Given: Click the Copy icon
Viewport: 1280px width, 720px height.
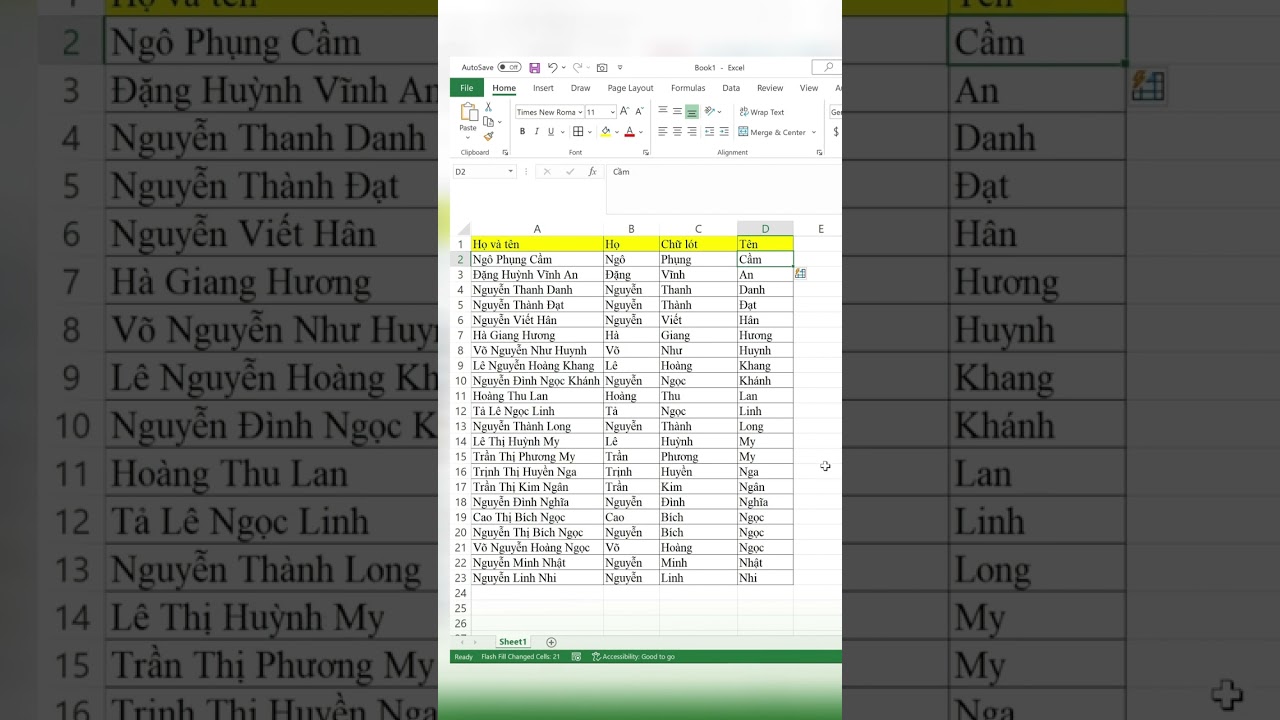Looking at the screenshot, I should click(488, 121).
